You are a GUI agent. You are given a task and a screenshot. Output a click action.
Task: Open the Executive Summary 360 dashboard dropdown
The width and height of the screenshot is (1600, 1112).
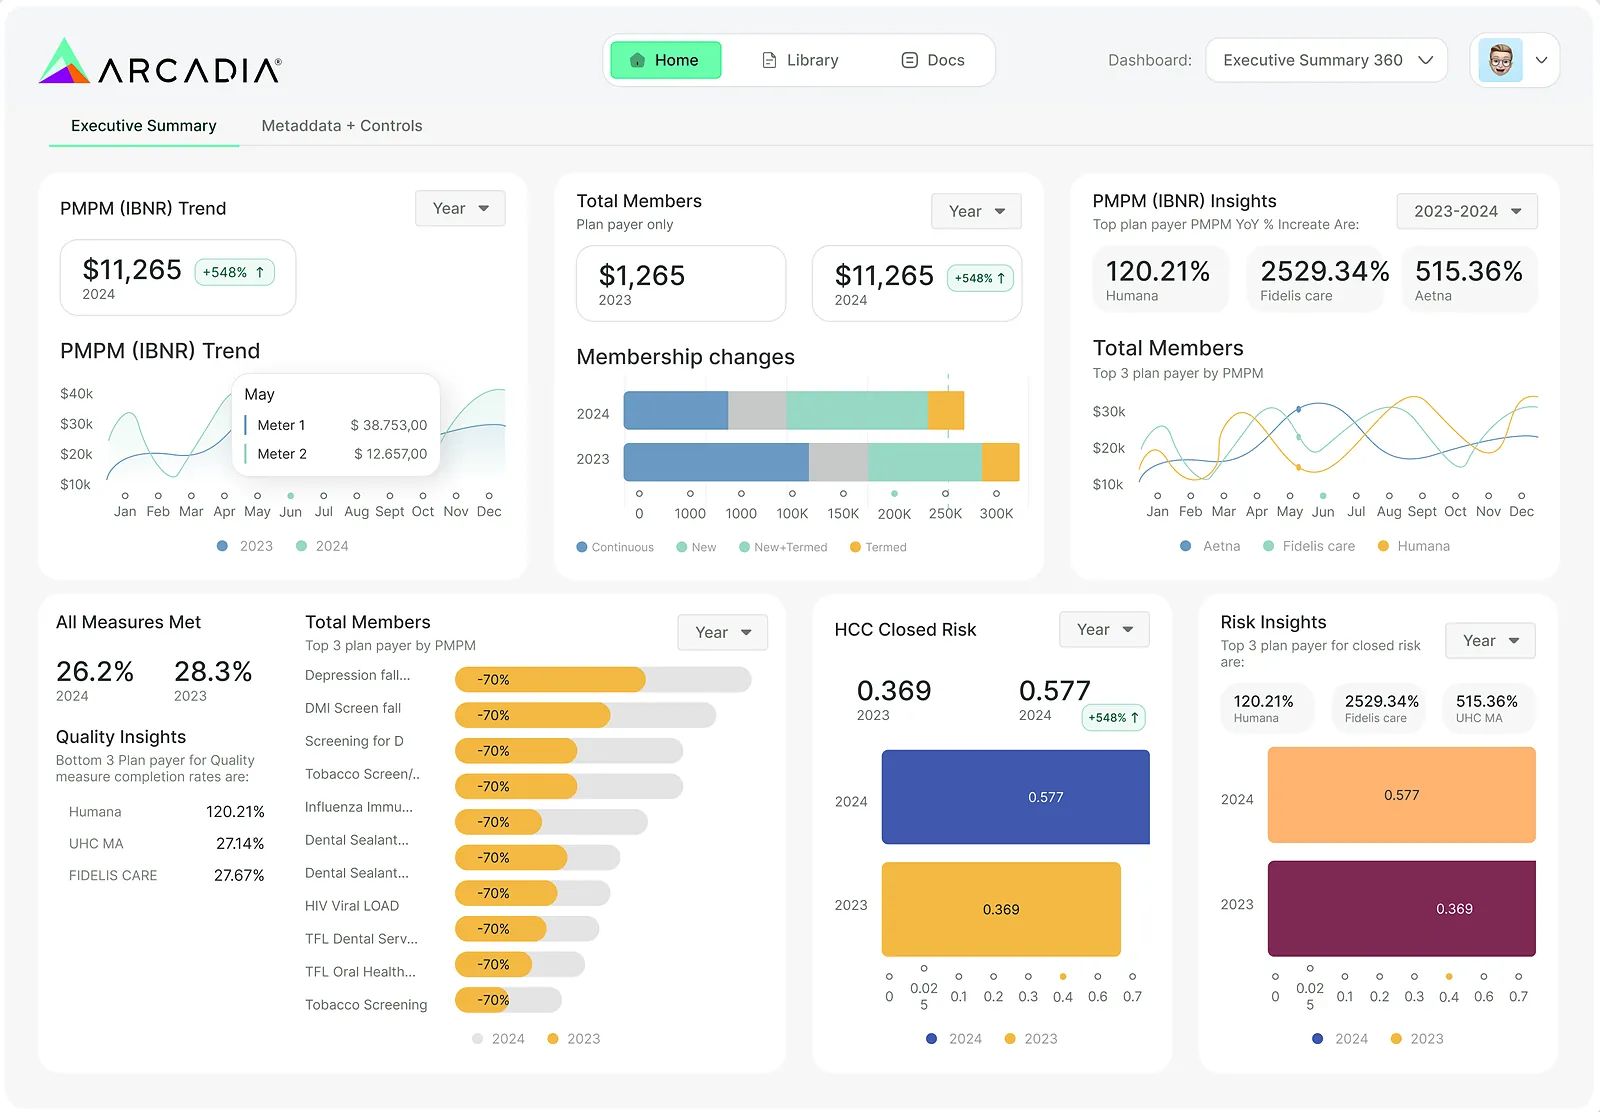(1326, 60)
